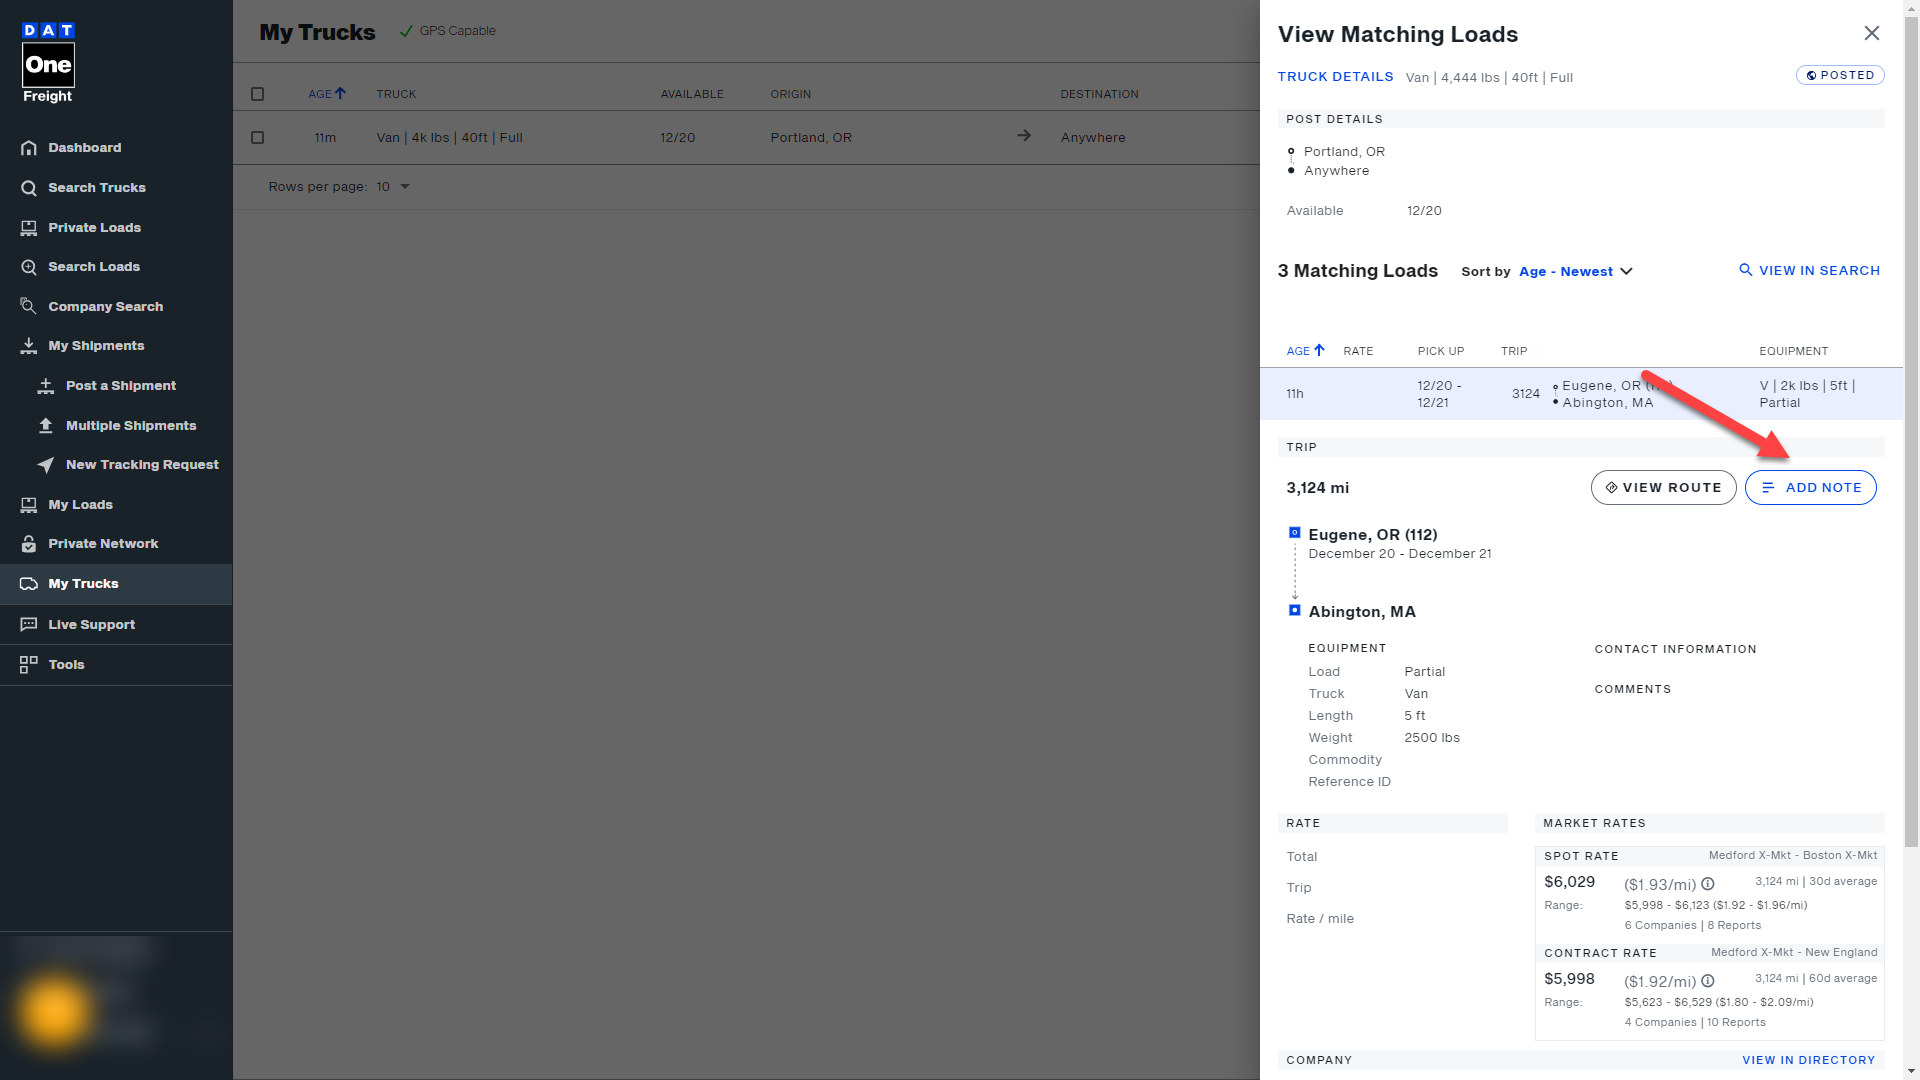
Task: Click the GPS Capable label
Action: point(457,31)
